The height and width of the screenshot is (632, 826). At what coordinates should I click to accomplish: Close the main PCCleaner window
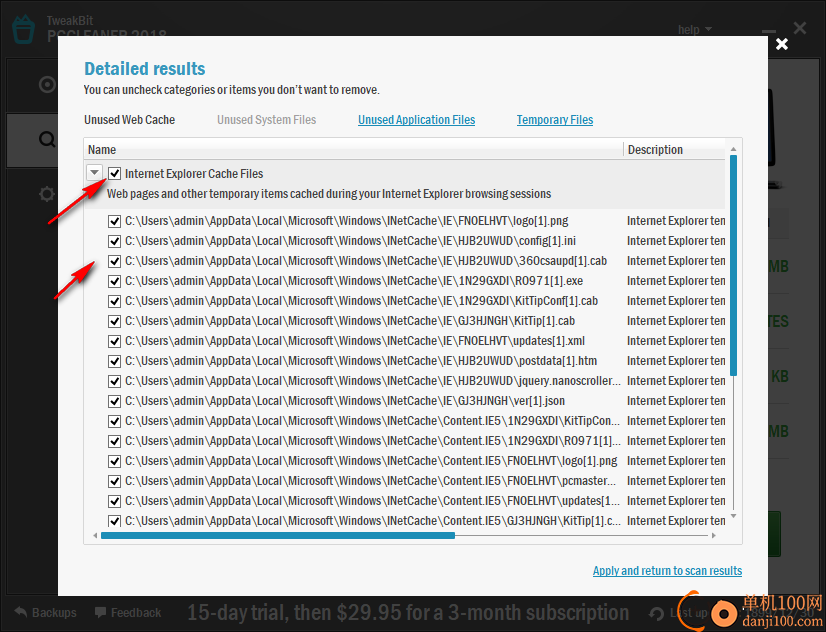coord(800,28)
